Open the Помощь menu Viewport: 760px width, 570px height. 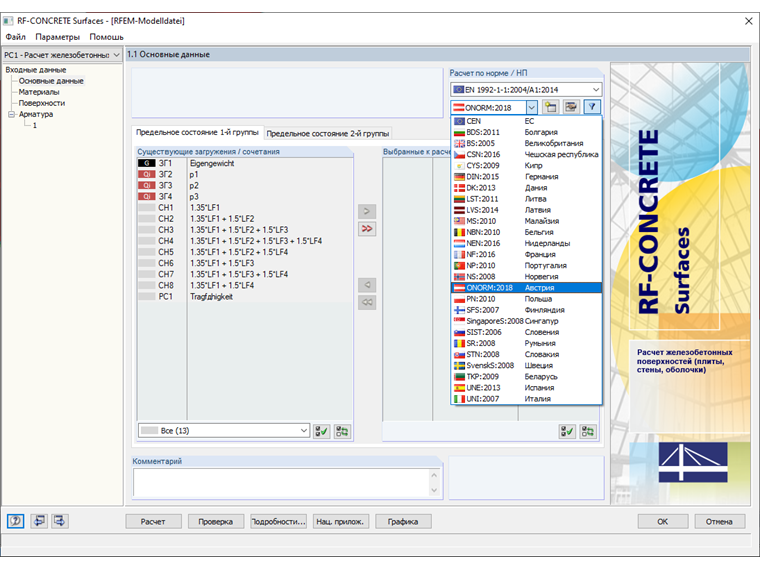click(106, 37)
